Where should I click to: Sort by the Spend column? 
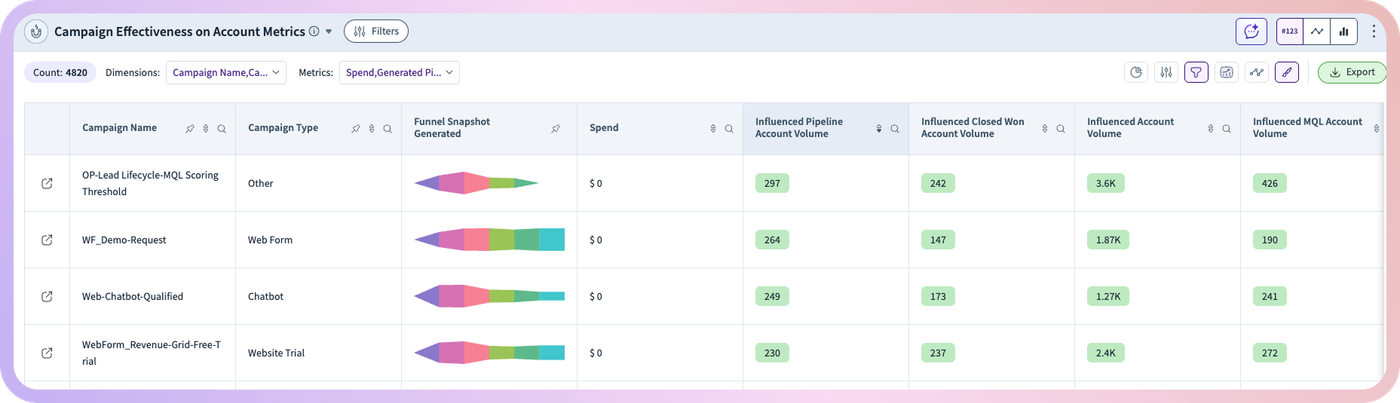pos(713,129)
